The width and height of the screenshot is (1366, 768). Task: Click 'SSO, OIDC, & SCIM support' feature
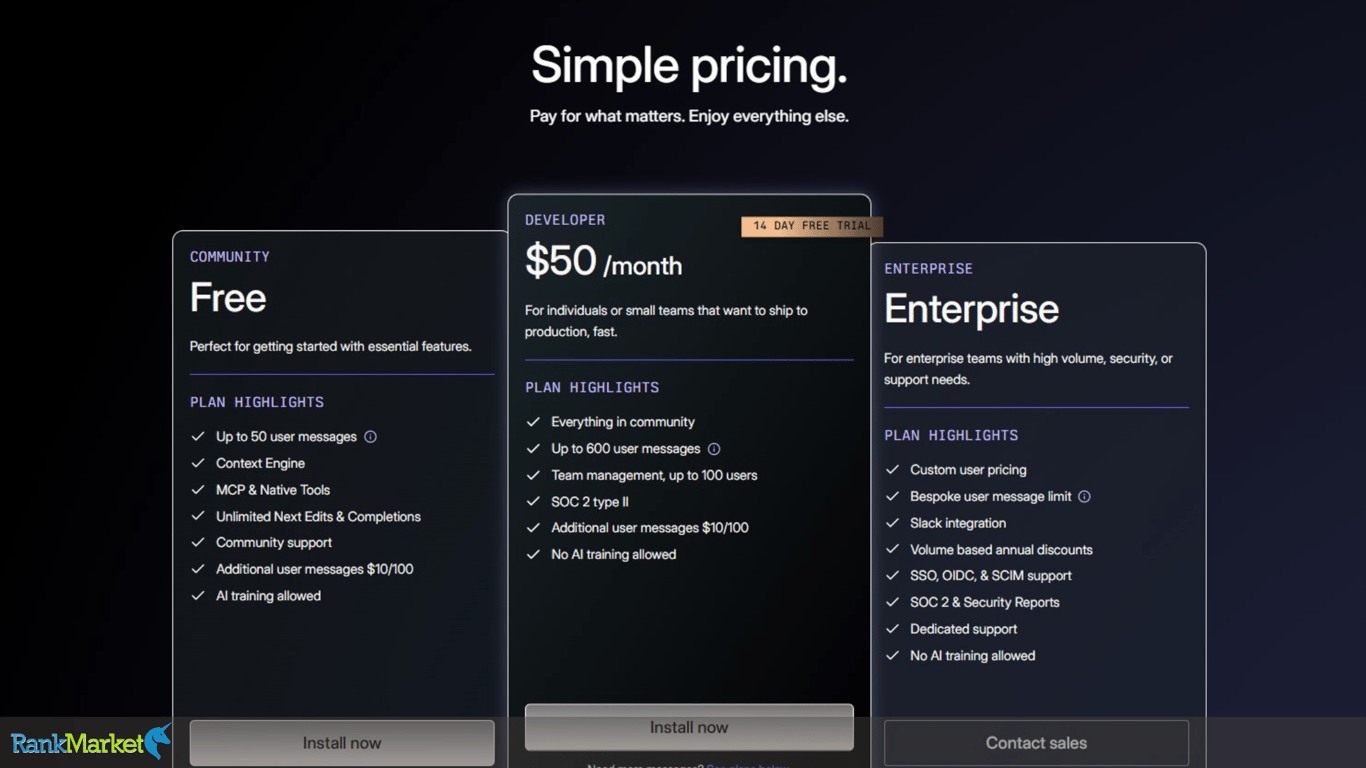click(990, 576)
